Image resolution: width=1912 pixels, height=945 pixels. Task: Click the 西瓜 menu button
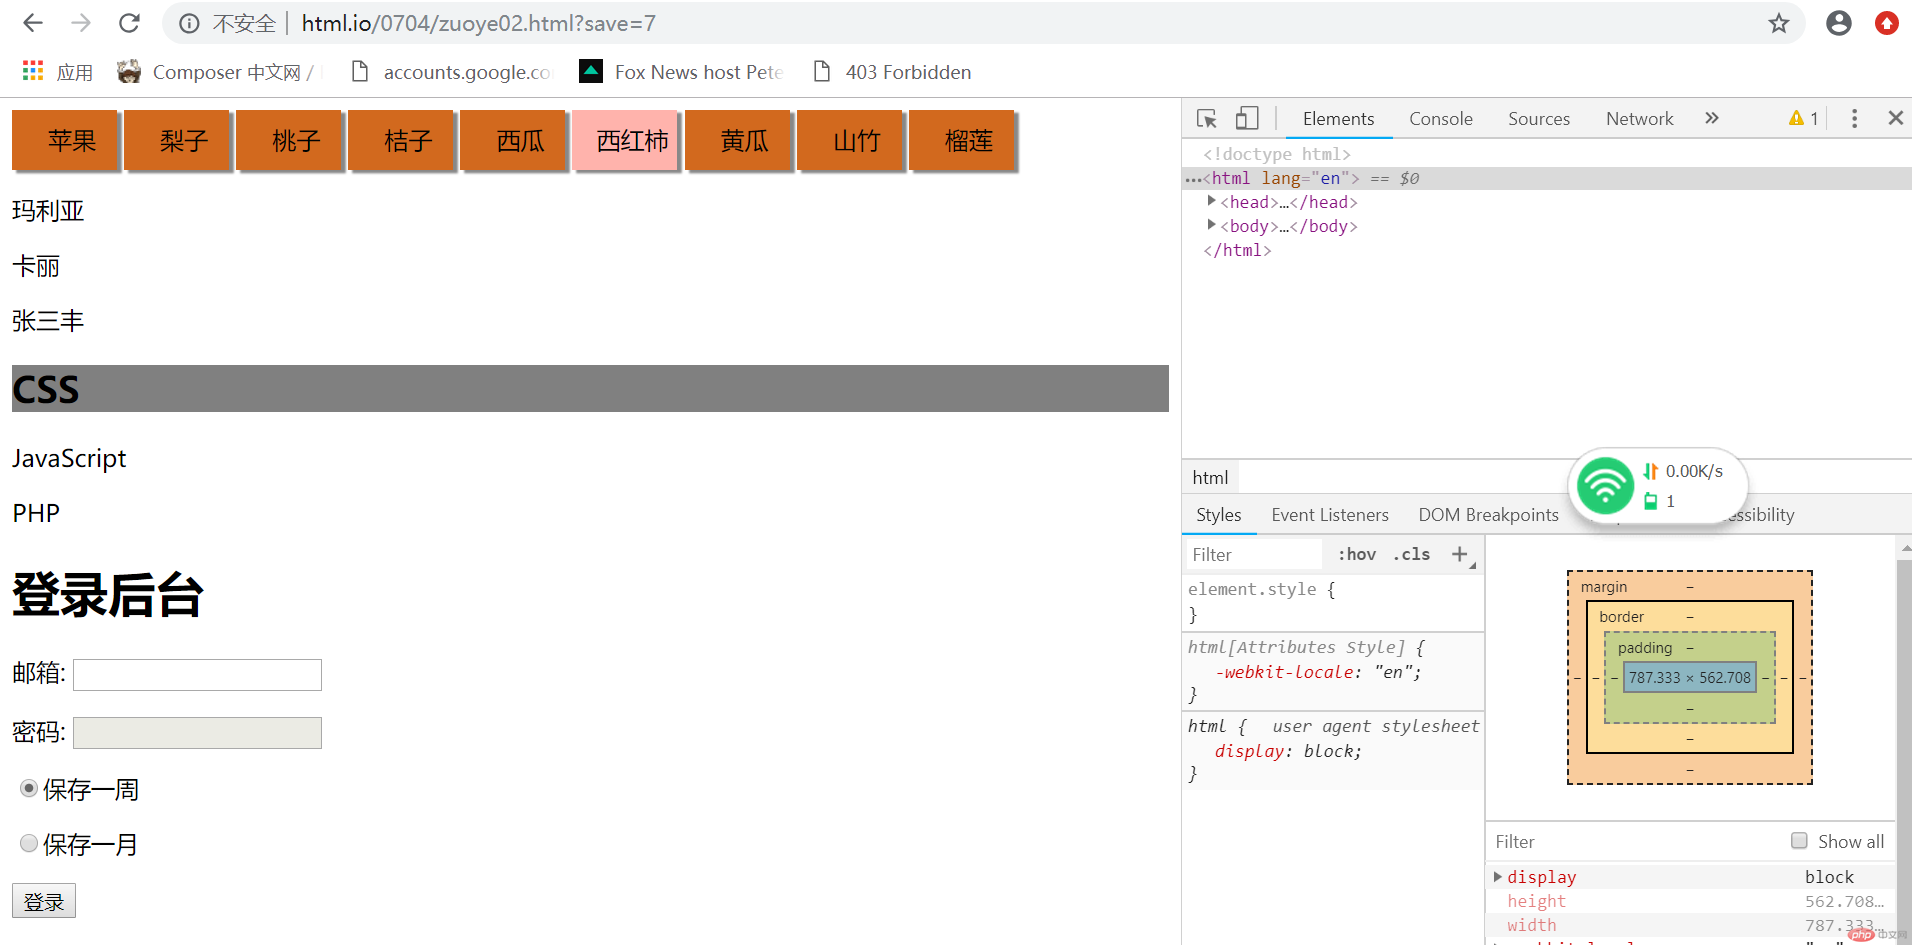click(514, 141)
